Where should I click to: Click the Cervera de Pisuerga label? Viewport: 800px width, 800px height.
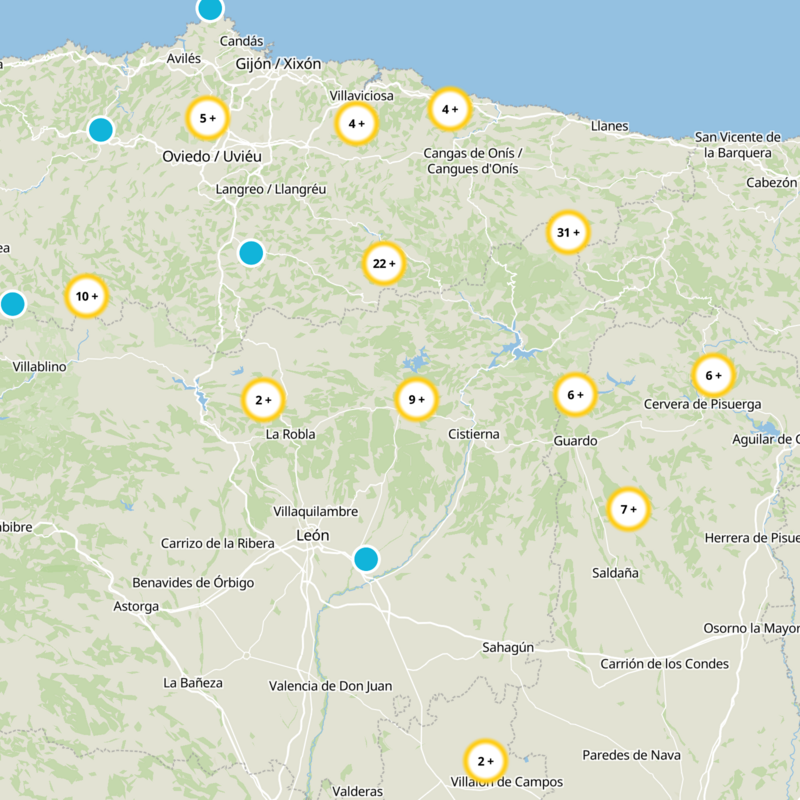703,405
